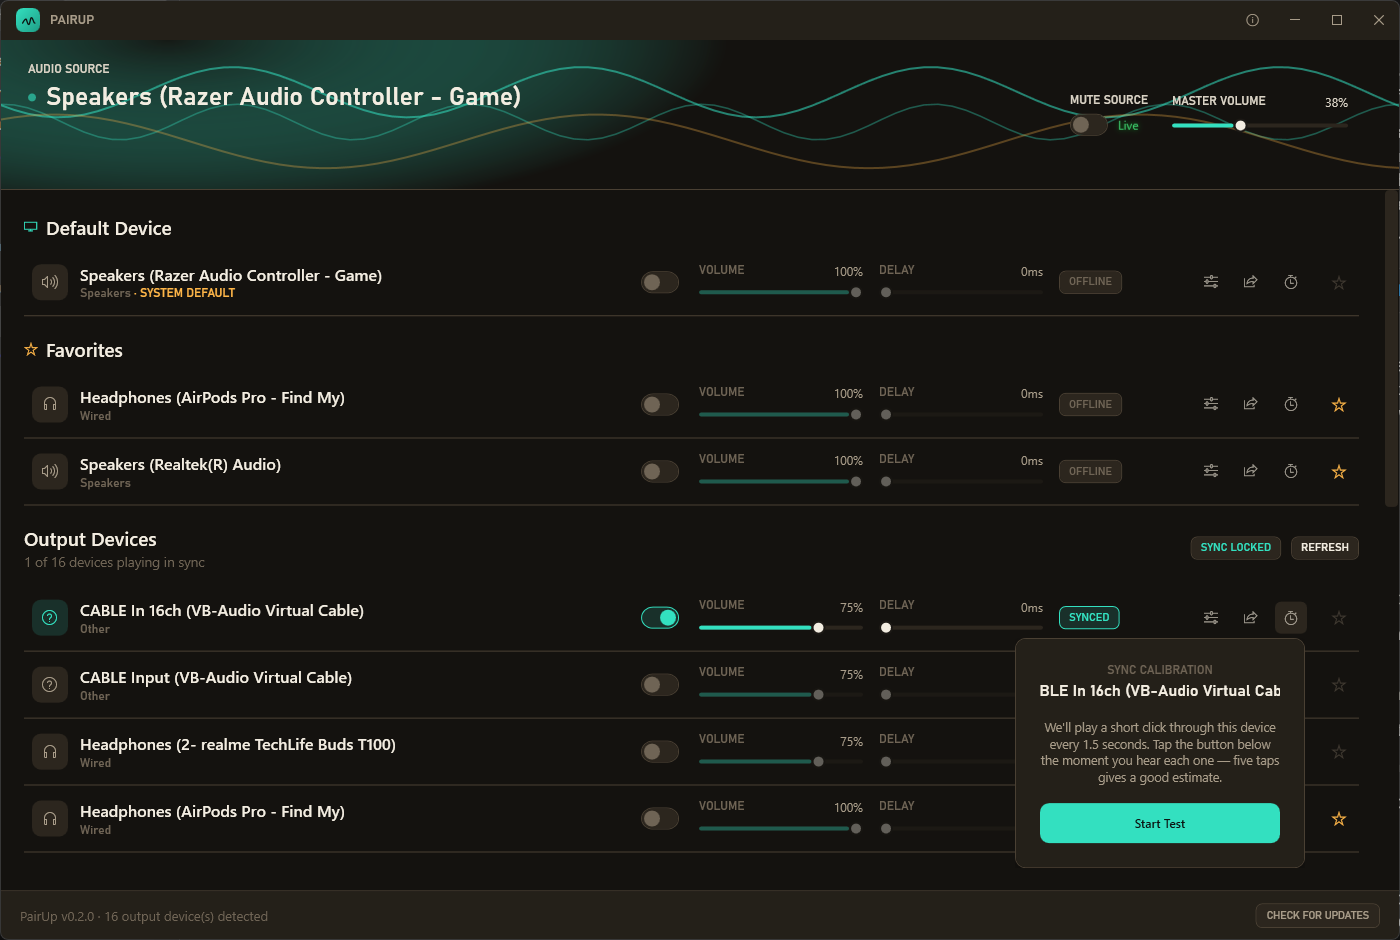The width and height of the screenshot is (1400, 940).
Task: Start the sync calibration test
Action: (1160, 823)
